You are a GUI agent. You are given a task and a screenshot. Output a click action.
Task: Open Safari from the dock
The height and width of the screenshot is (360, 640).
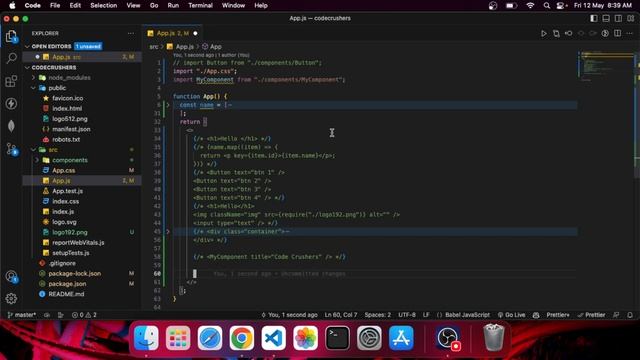coord(210,338)
